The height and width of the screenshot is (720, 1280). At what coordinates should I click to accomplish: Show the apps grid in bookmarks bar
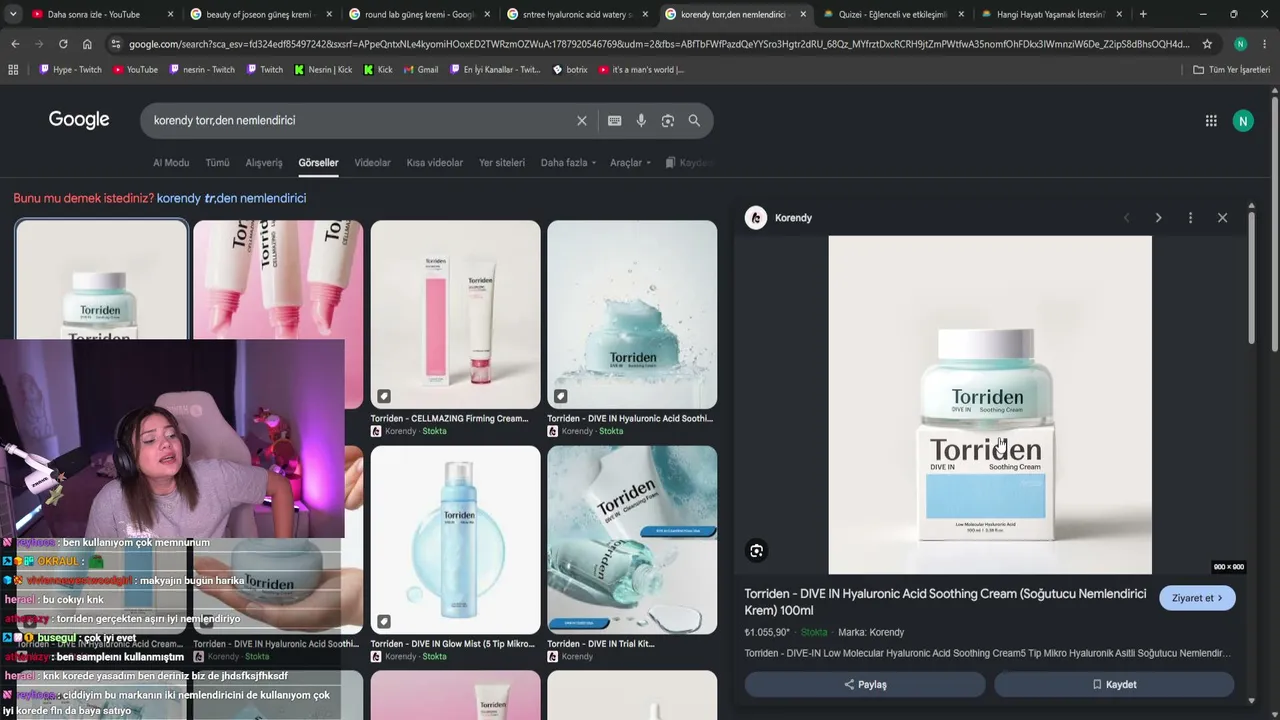click(13, 70)
